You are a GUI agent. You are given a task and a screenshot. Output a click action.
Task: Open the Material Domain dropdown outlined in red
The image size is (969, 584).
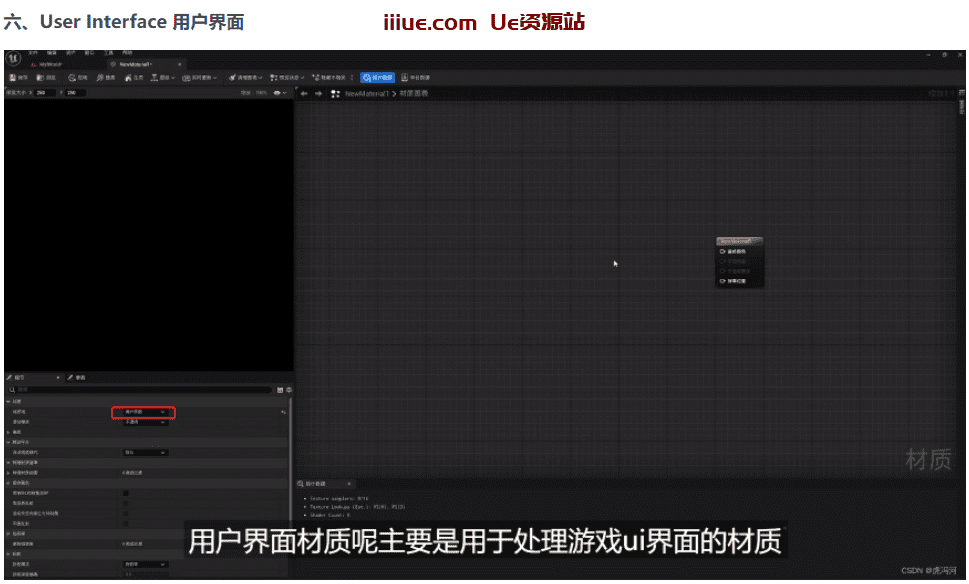143,412
